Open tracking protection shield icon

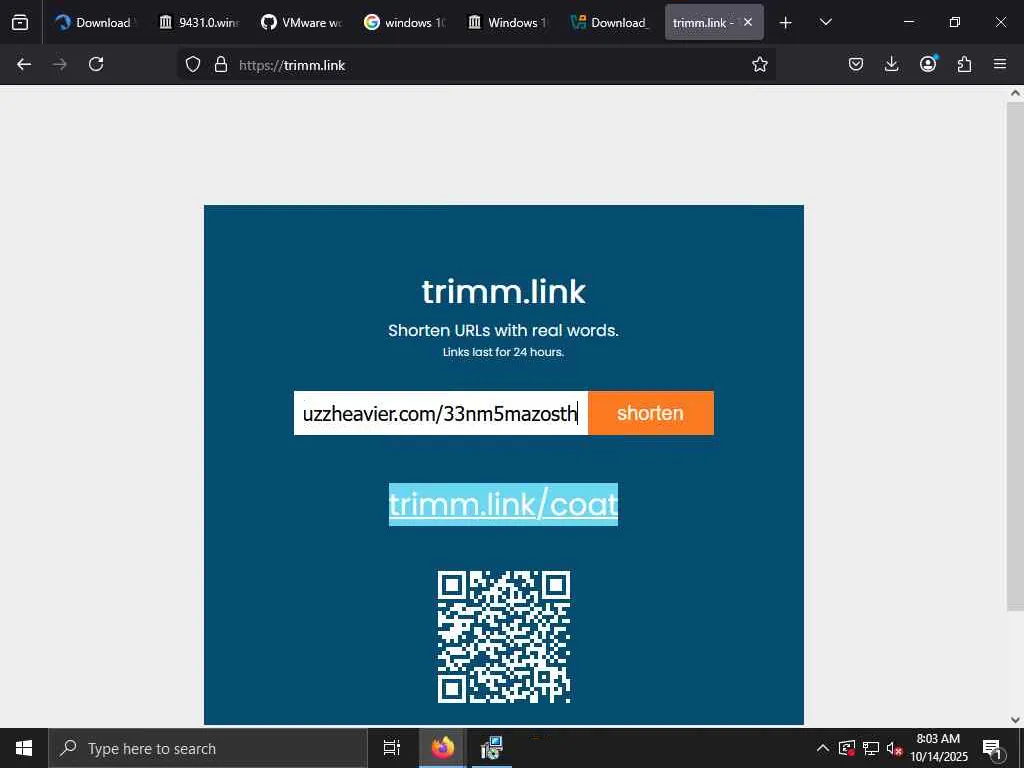[193, 64]
